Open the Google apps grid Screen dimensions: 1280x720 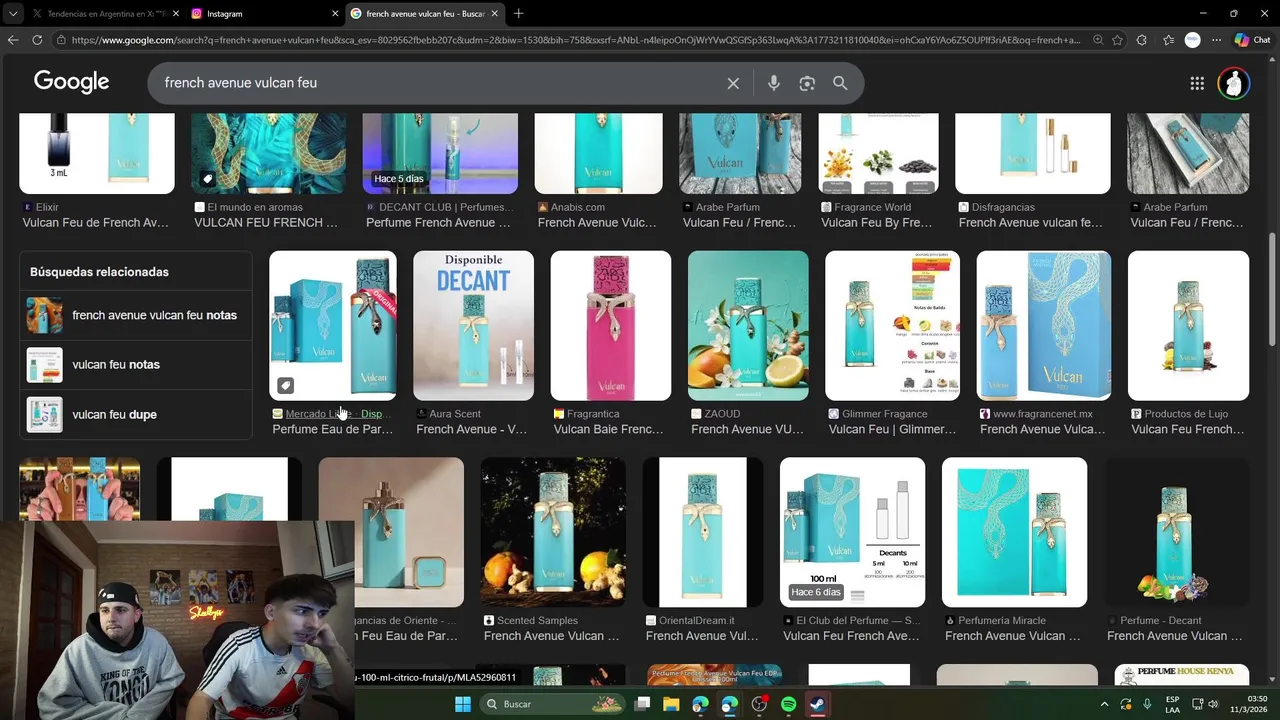tap(1197, 83)
